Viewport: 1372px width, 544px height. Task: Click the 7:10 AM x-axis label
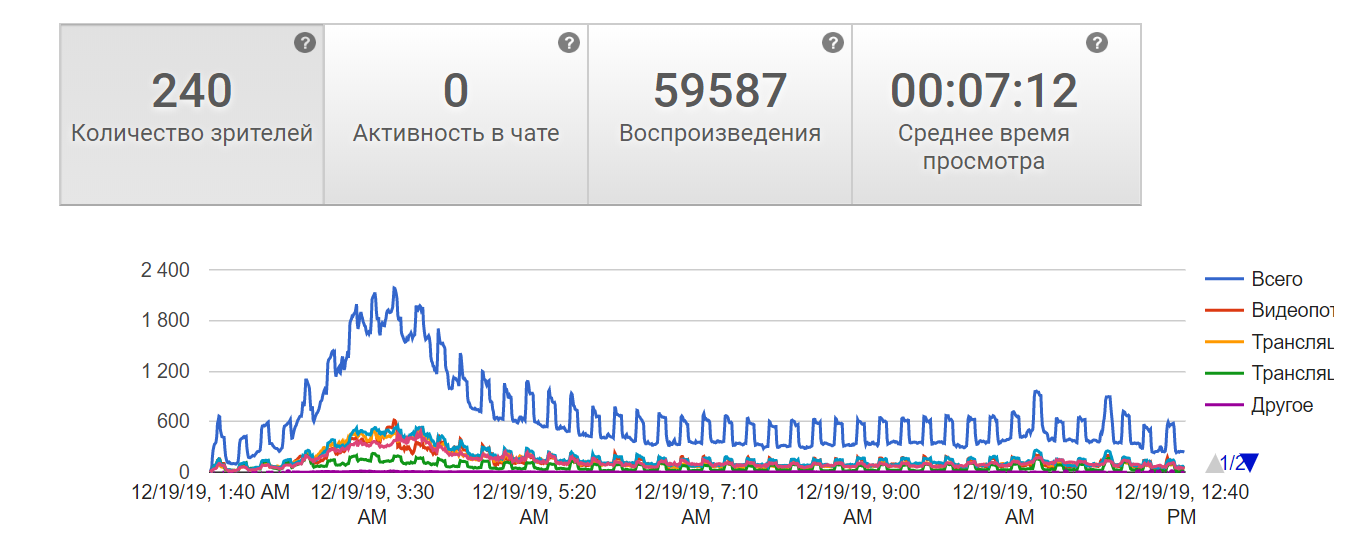[696, 504]
